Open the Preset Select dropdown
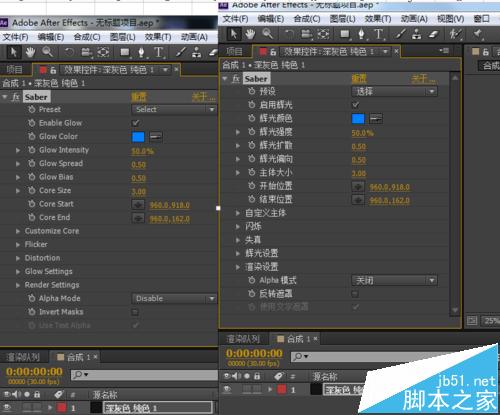 [x=174, y=109]
